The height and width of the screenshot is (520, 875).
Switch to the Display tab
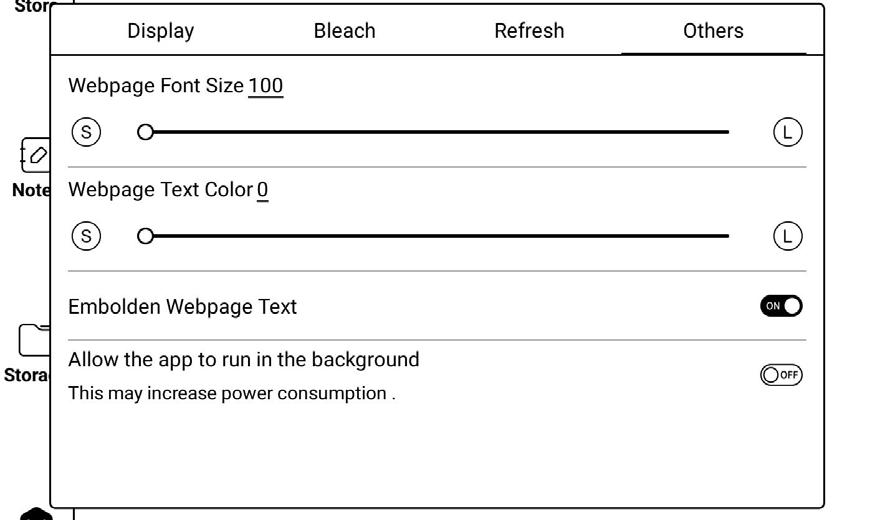(160, 31)
